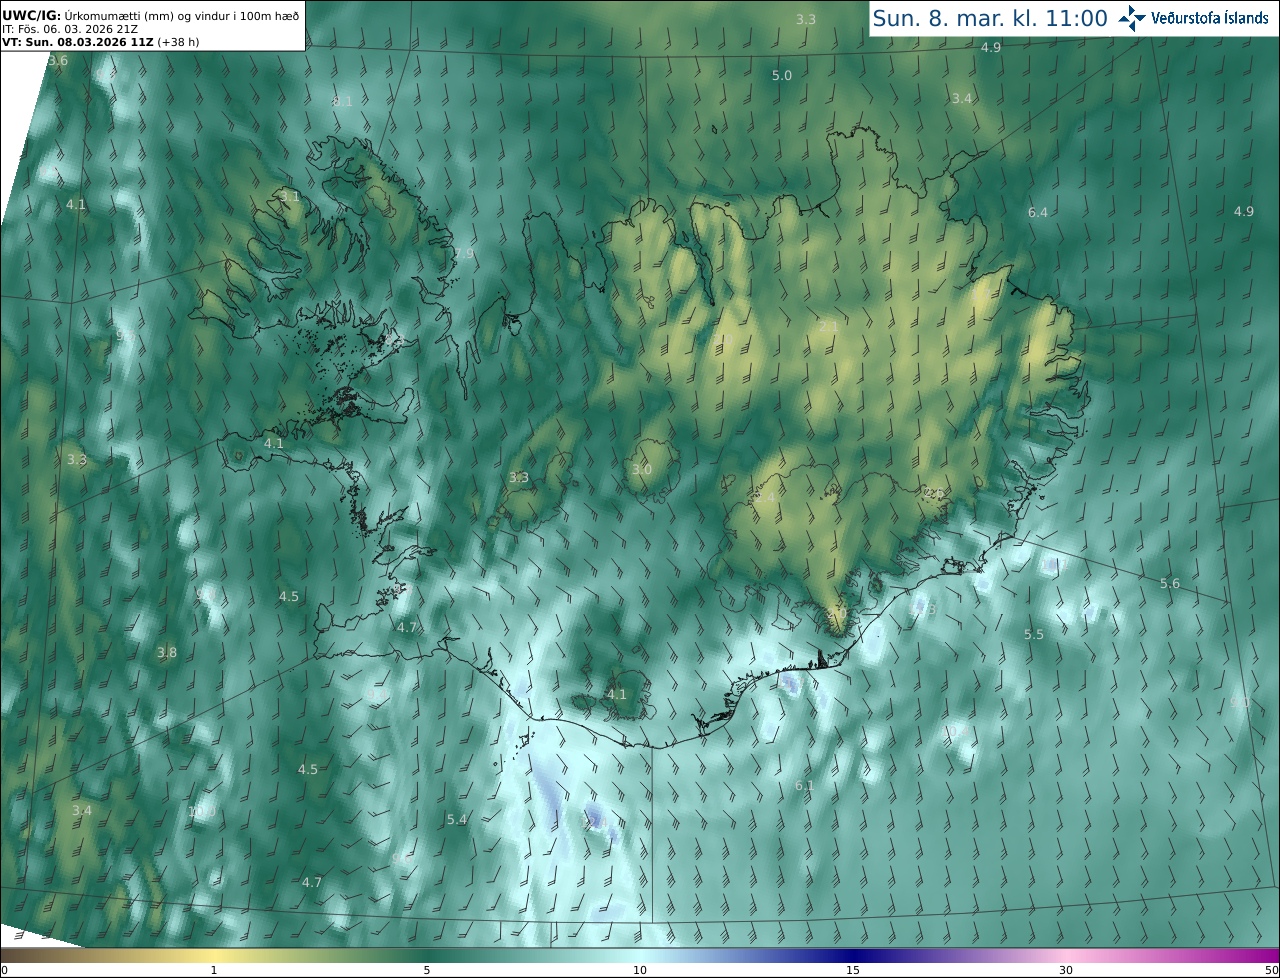This screenshot has width=1280, height=978.
Task: Click the '30' tick on the color scale
Action: coord(1066,970)
